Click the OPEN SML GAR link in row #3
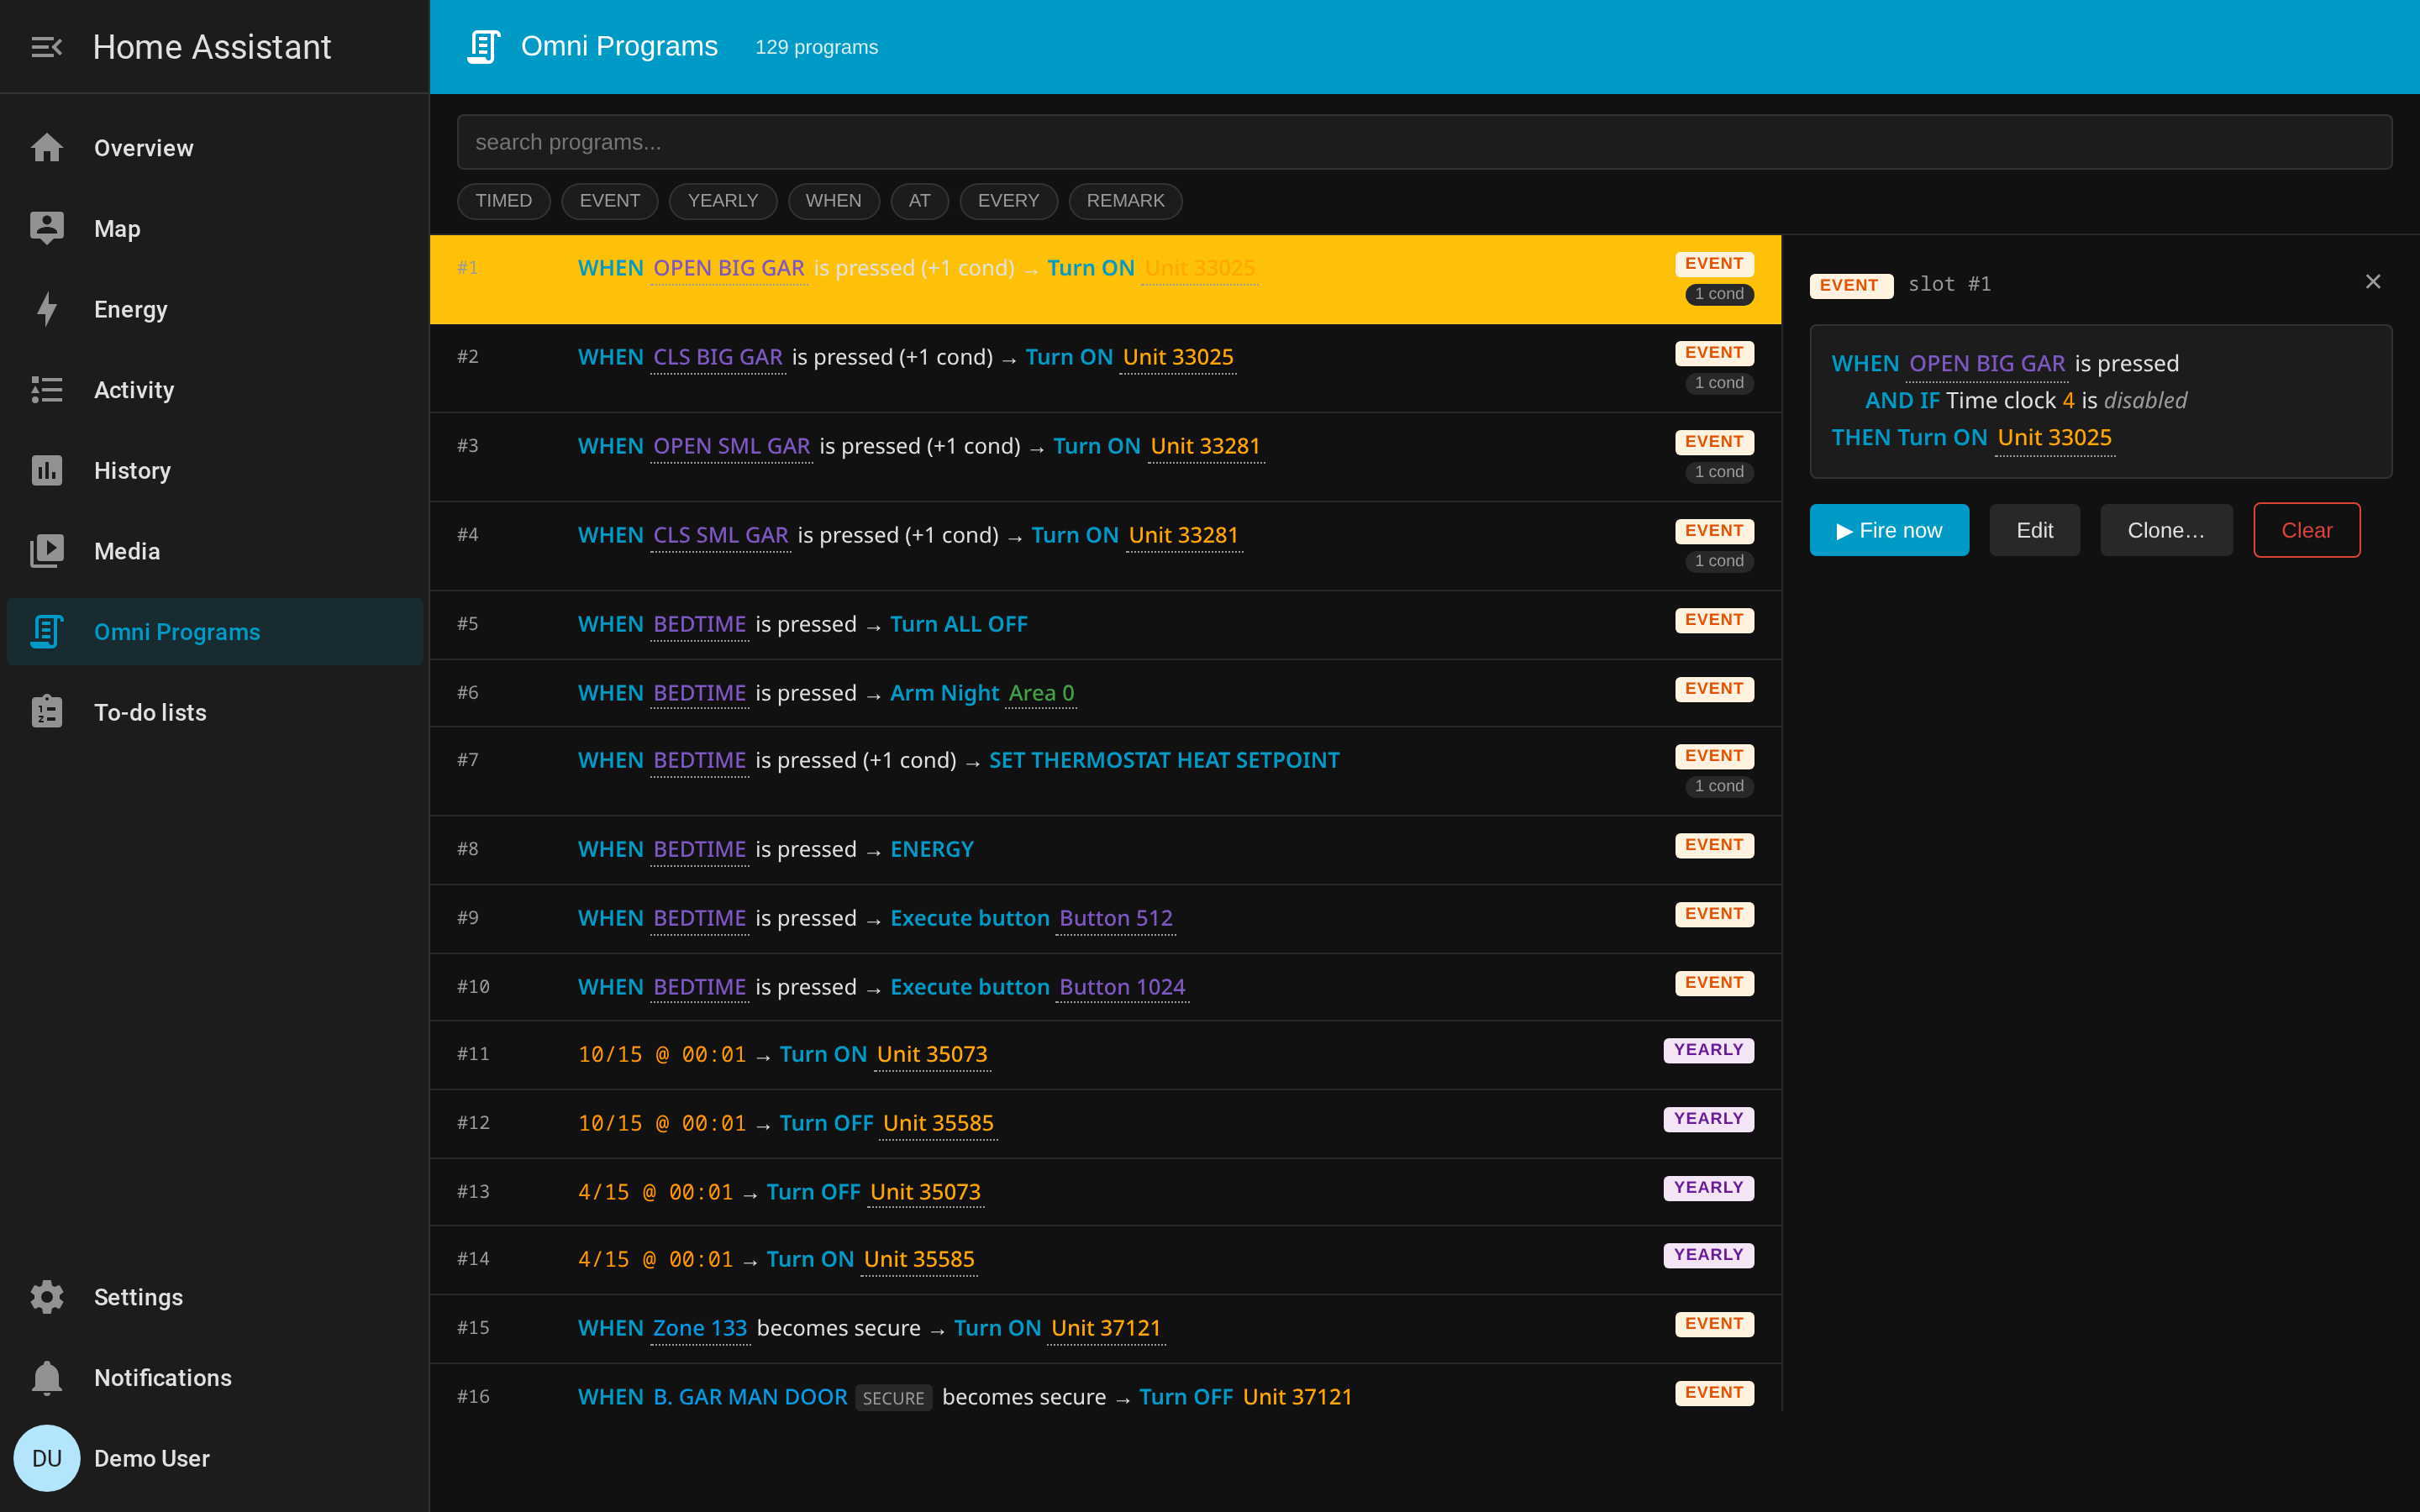This screenshot has height=1512, width=2420. pos(732,447)
